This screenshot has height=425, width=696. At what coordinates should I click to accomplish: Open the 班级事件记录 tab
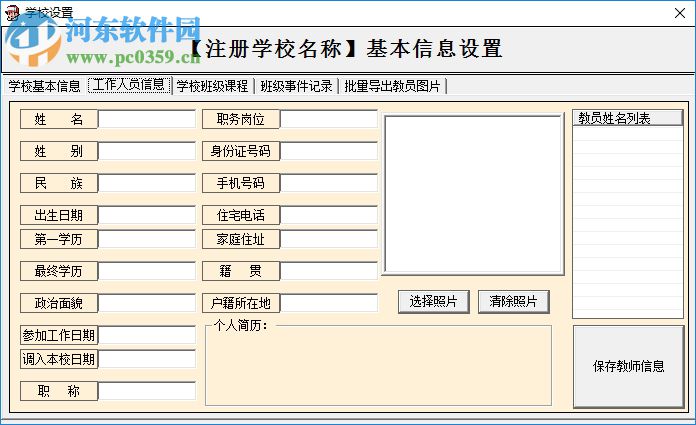pyautogui.click(x=296, y=86)
